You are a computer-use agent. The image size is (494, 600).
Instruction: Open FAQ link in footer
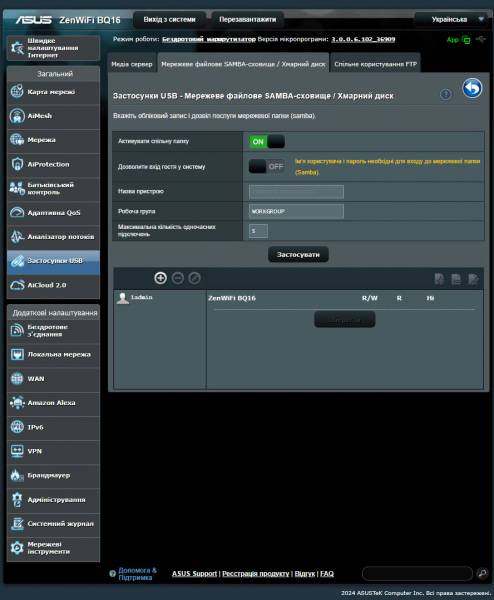tap(327, 574)
